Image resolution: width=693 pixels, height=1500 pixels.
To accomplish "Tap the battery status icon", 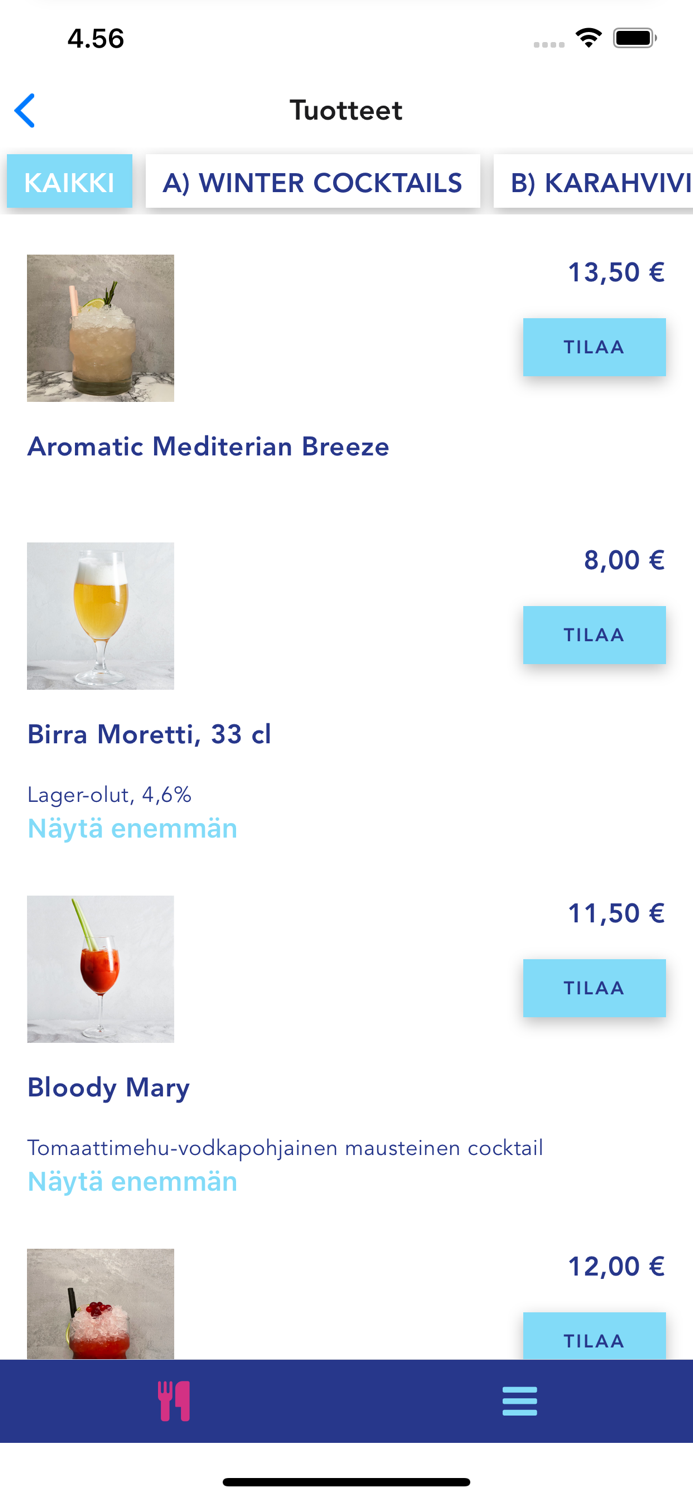I will coord(634,39).
